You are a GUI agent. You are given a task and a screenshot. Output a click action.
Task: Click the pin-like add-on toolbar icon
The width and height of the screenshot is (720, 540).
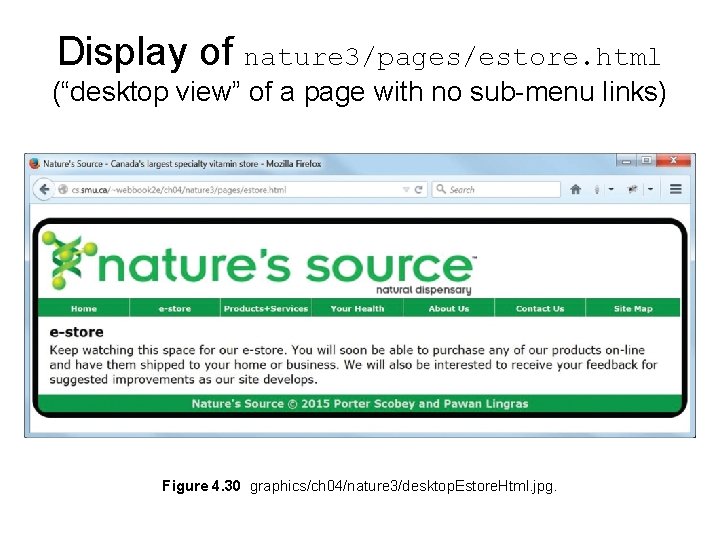click(x=633, y=189)
